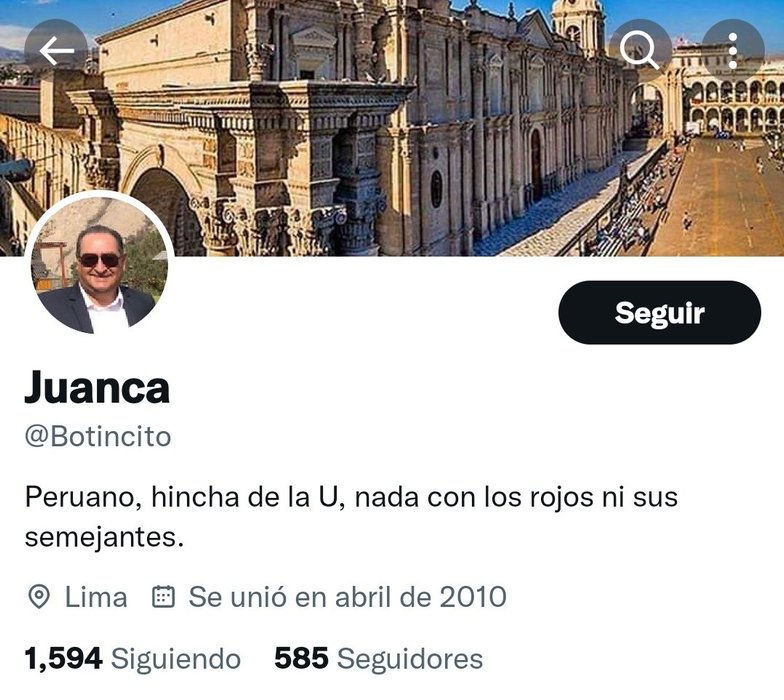This screenshot has height=700, width=784.
Task: Click the arcaded plaza at banner's right edge
Action: [732, 102]
